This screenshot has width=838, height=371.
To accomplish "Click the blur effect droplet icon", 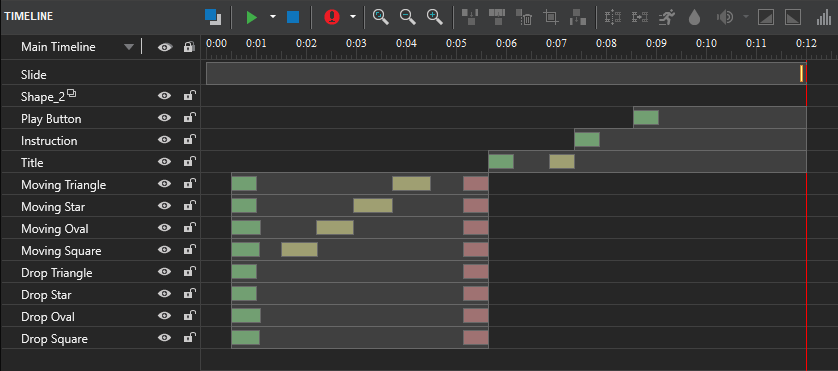I will pos(694,17).
